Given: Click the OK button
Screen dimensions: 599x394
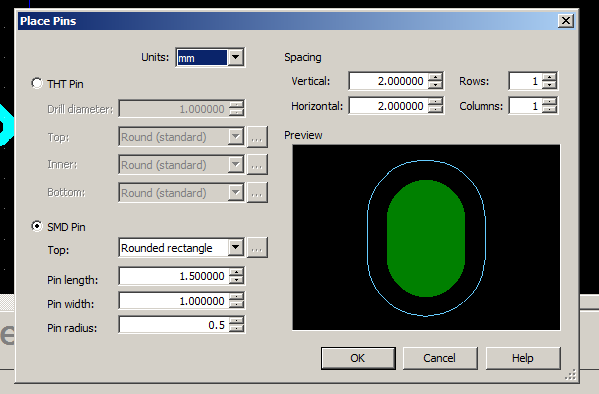Looking at the screenshot, I should point(358,358).
